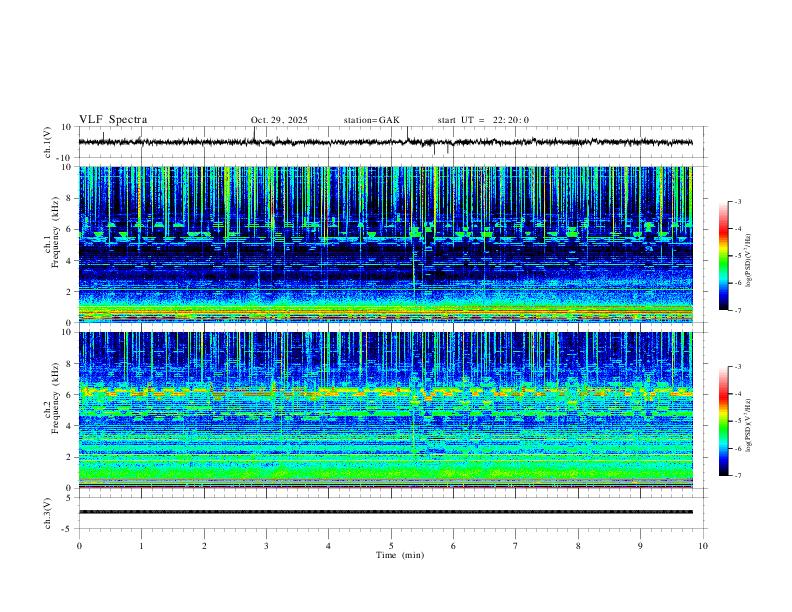The image size is (792, 612).
Task: Click the "ch.3(V)" axis label
Action: point(48,513)
